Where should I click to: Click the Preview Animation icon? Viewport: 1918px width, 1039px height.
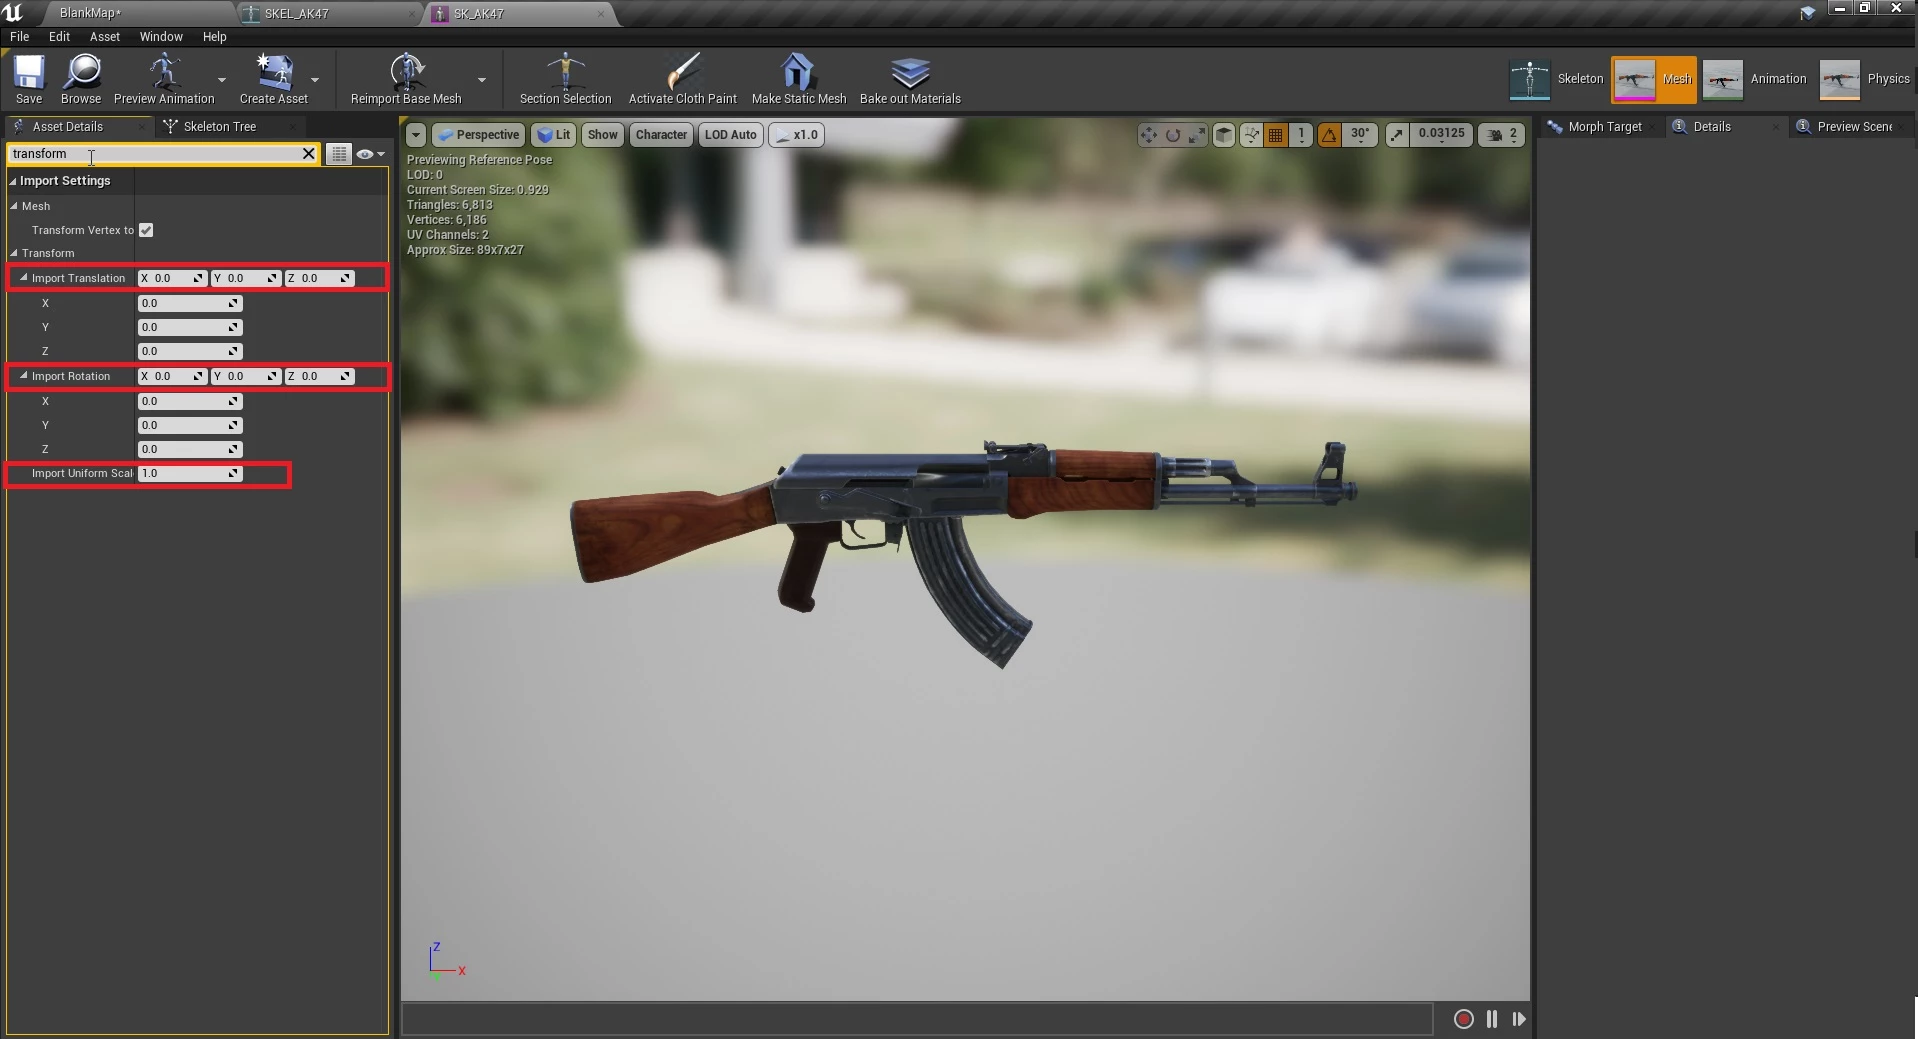pyautogui.click(x=164, y=78)
